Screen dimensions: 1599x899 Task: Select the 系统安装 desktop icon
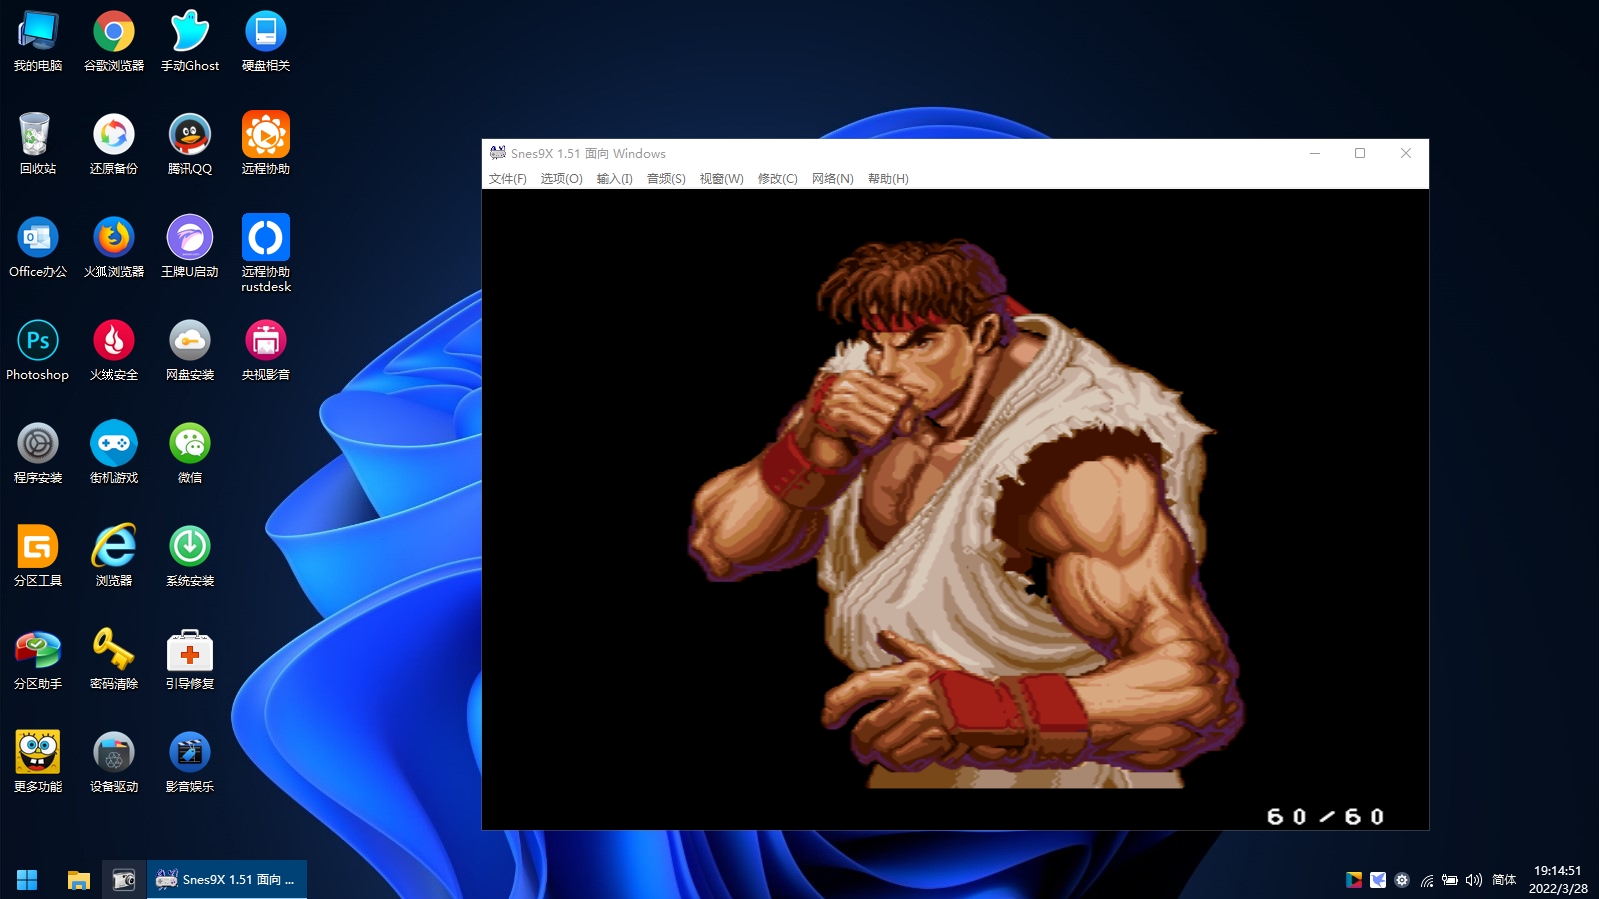click(190, 557)
